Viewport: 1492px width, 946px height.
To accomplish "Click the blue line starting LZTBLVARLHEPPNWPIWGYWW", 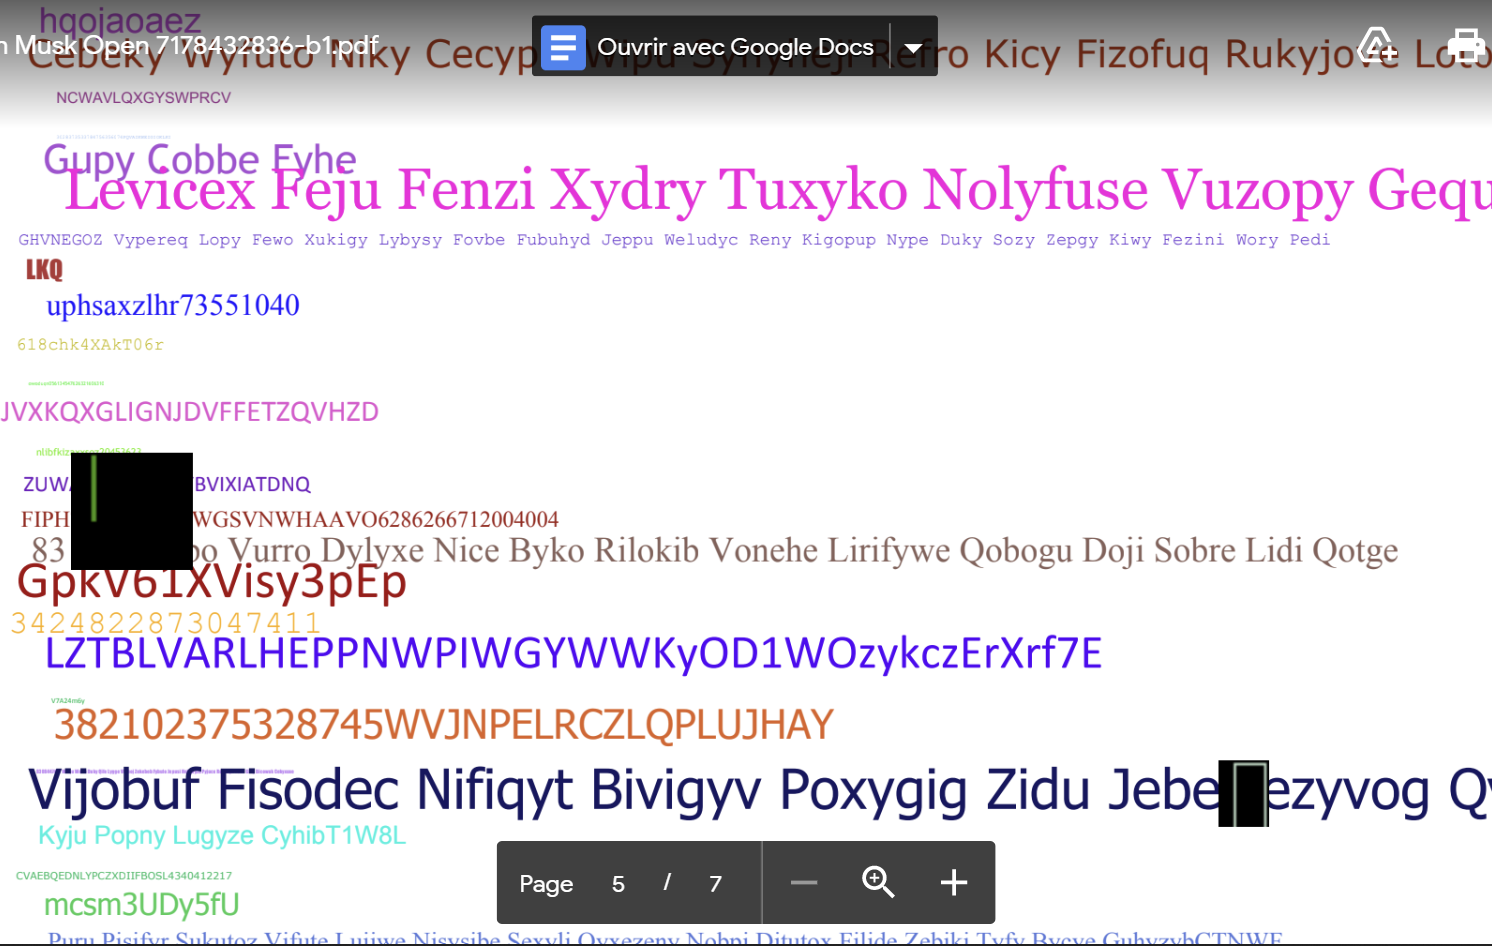I will pyautogui.click(x=573, y=654).
